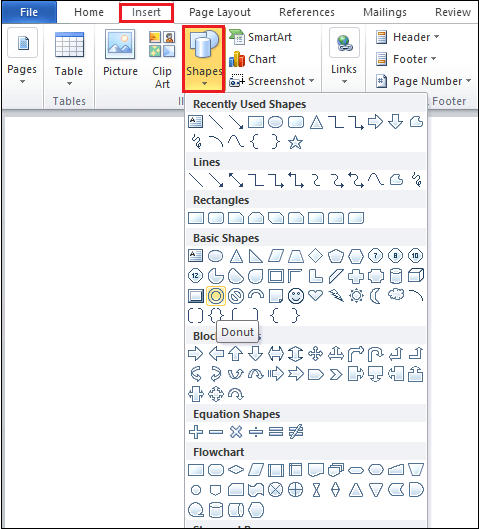This screenshot has width=479, height=529.
Task: Select the Donut shape in Basic Shapes
Action: 216,296
